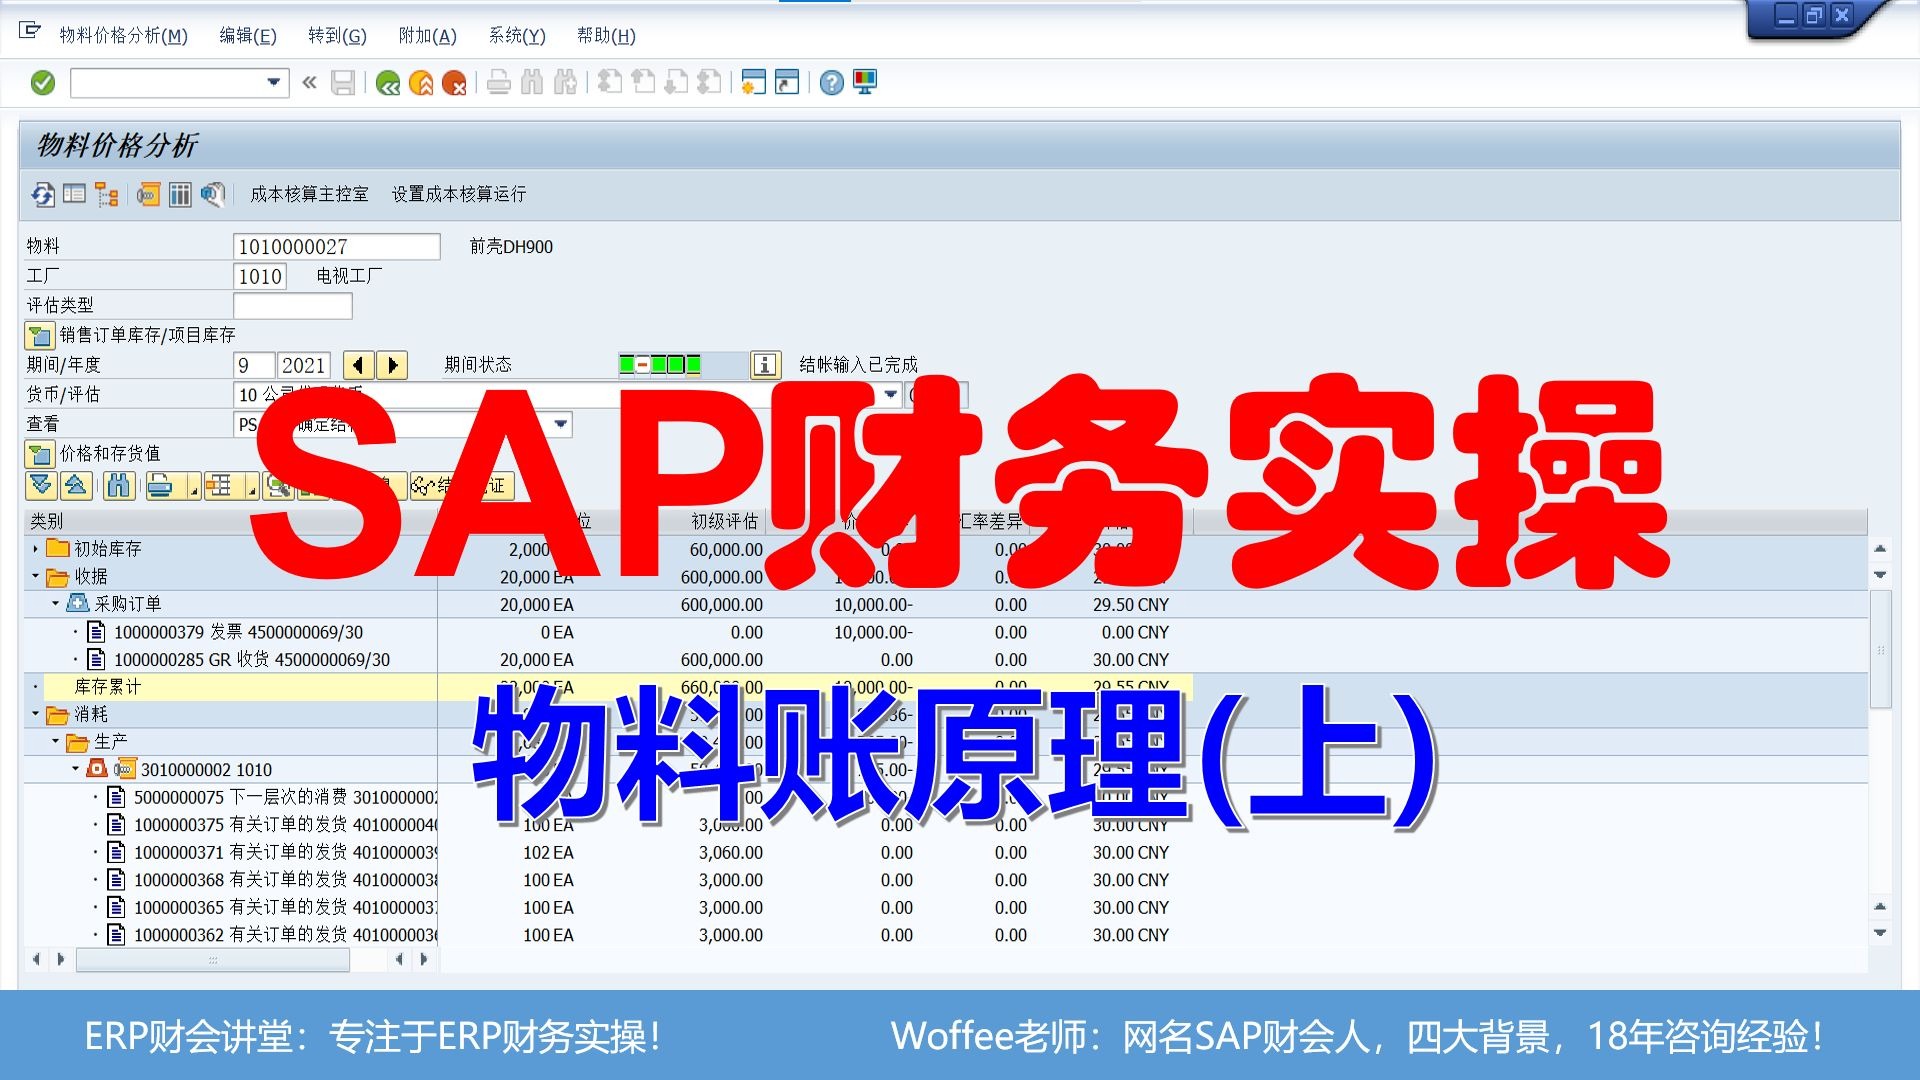Open the 转到 menu

(x=337, y=36)
